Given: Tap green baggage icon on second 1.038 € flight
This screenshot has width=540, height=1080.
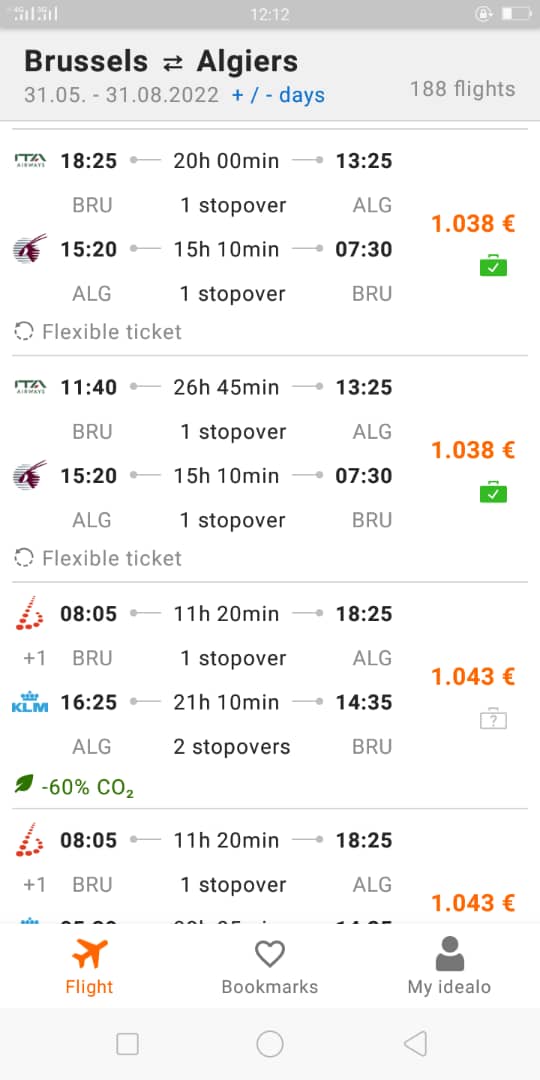Looking at the screenshot, I should (x=493, y=492).
